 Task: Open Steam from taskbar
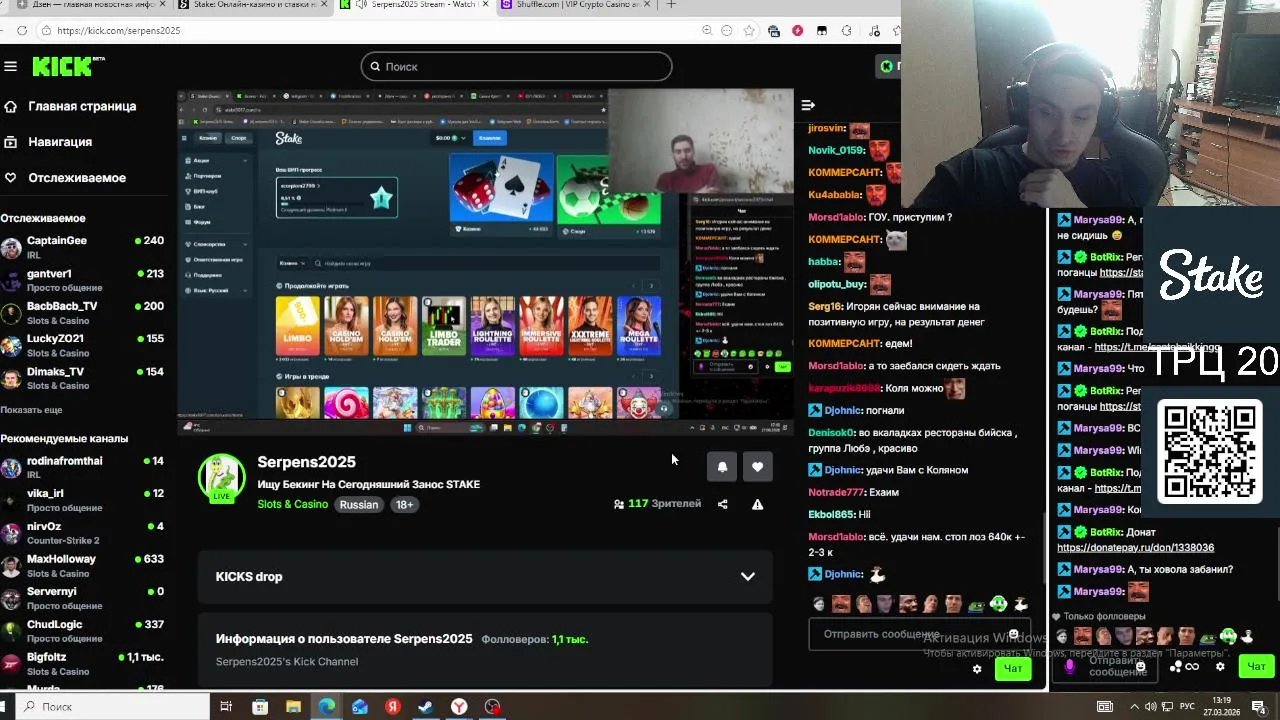(425, 707)
